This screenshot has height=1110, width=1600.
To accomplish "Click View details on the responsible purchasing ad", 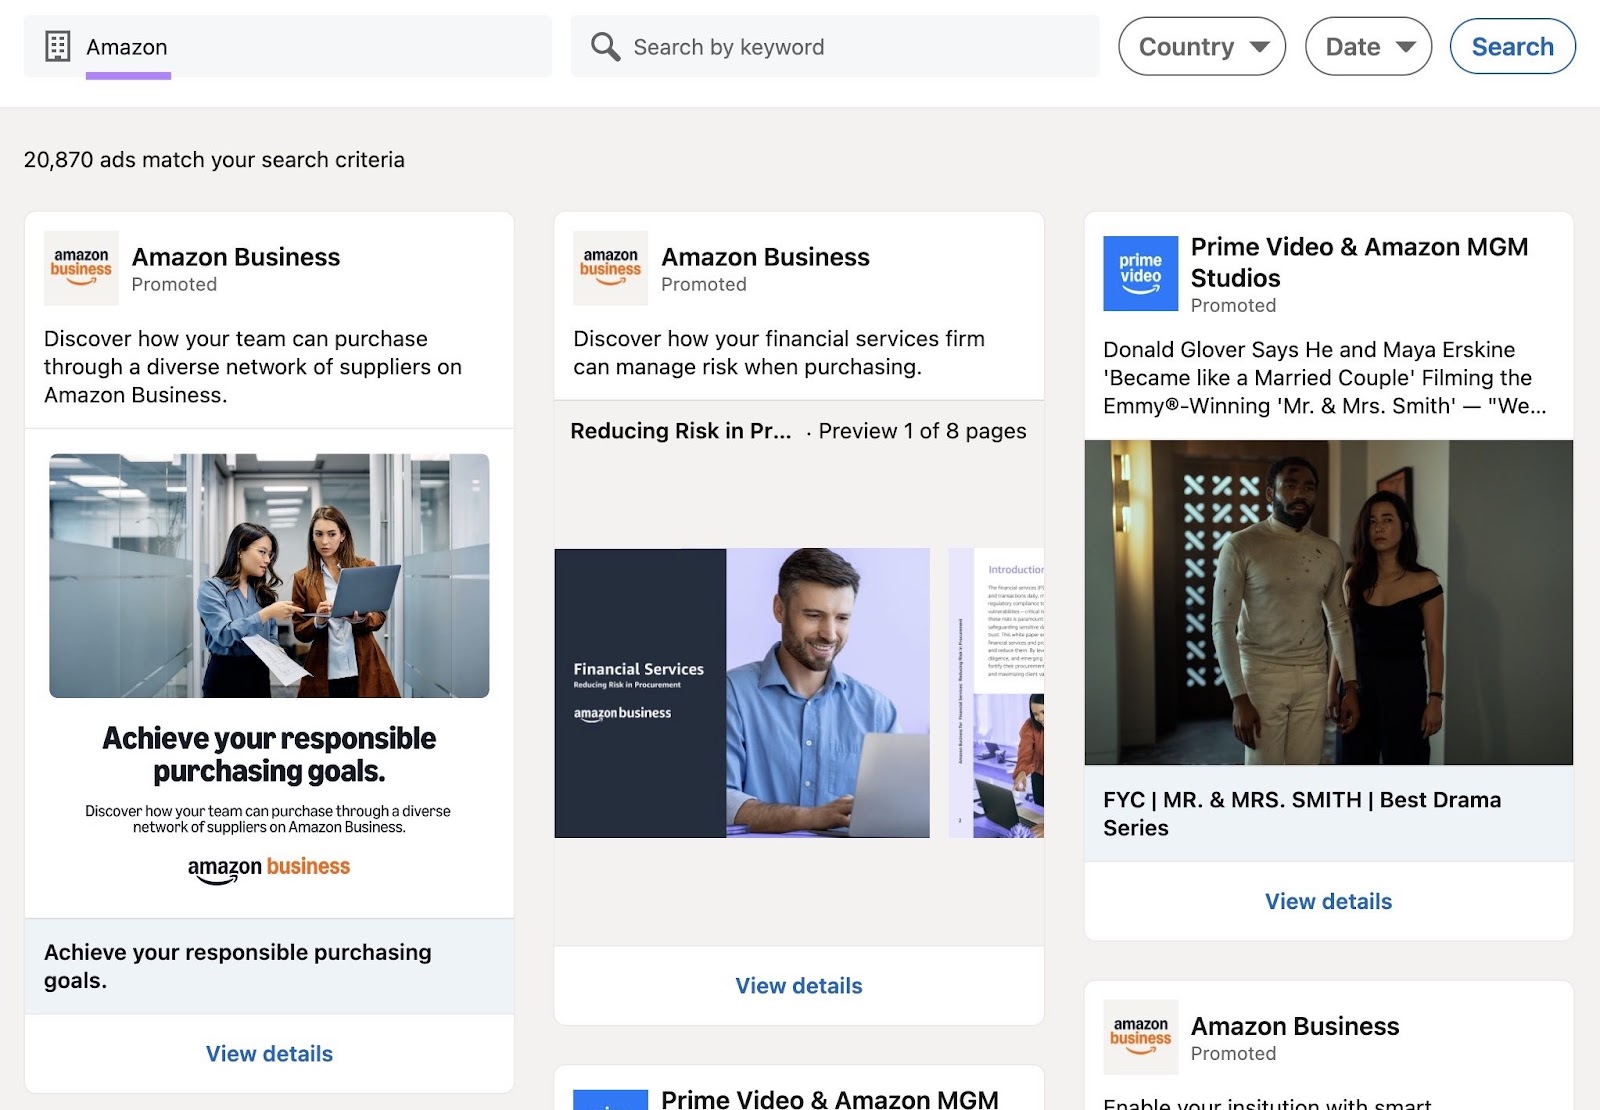I will (268, 1053).
